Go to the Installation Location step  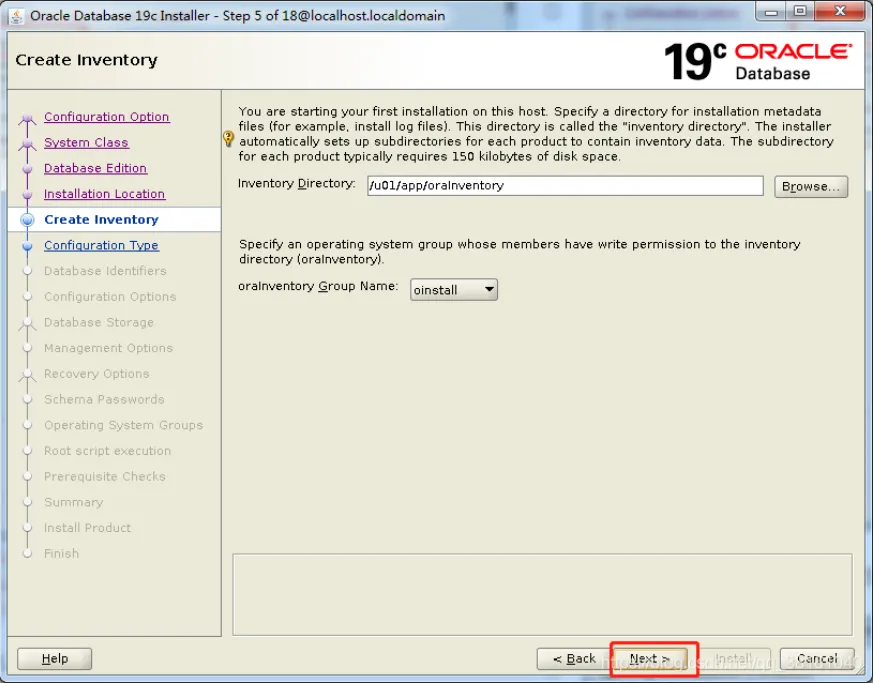[104, 193]
